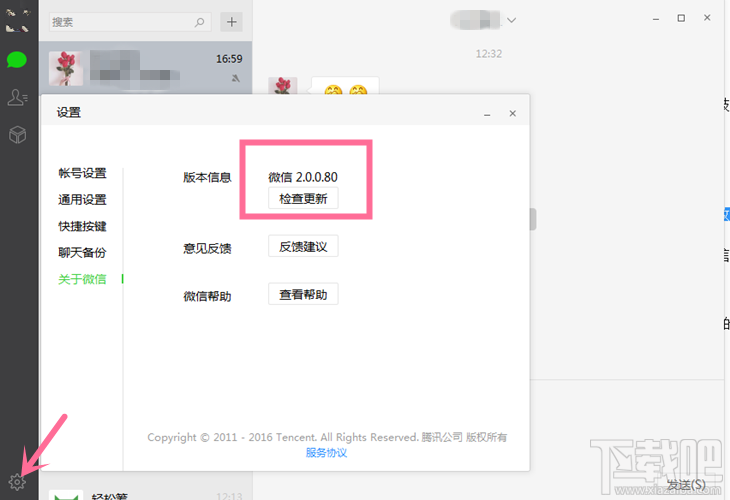Open the 快捷按键 settings tab
This screenshot has width=730, height=500.
pyautogui.click(x=82, y=226)
